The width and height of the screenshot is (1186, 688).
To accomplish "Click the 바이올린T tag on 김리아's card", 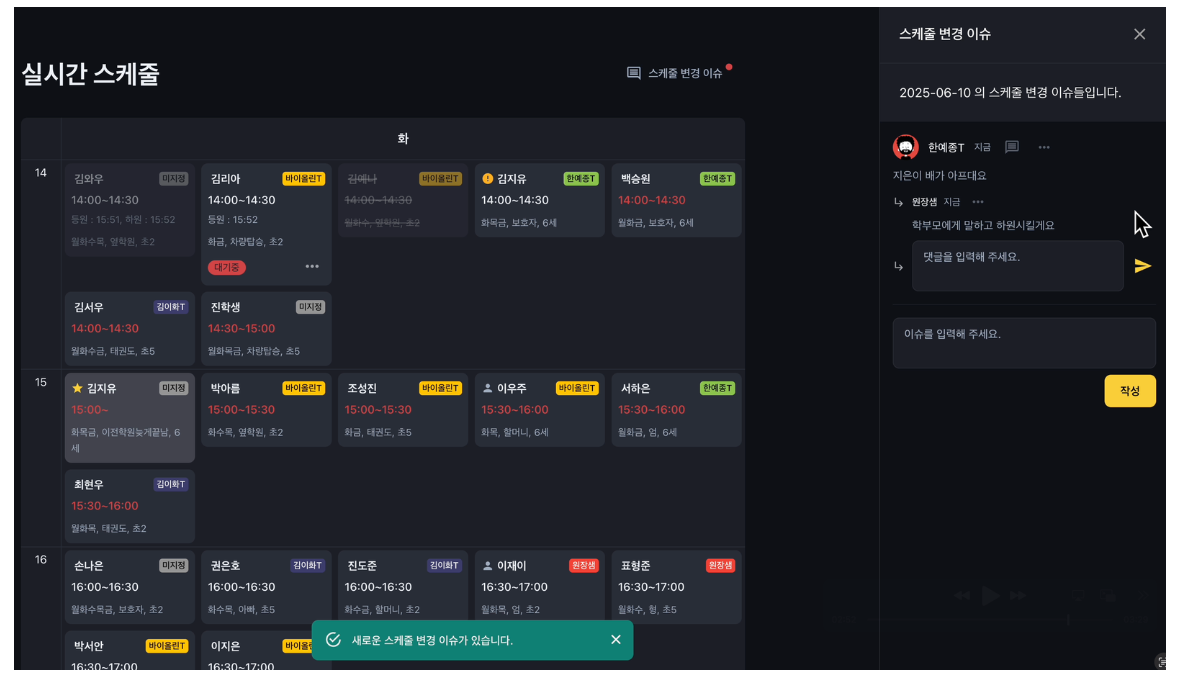I will tap(303, 178).
